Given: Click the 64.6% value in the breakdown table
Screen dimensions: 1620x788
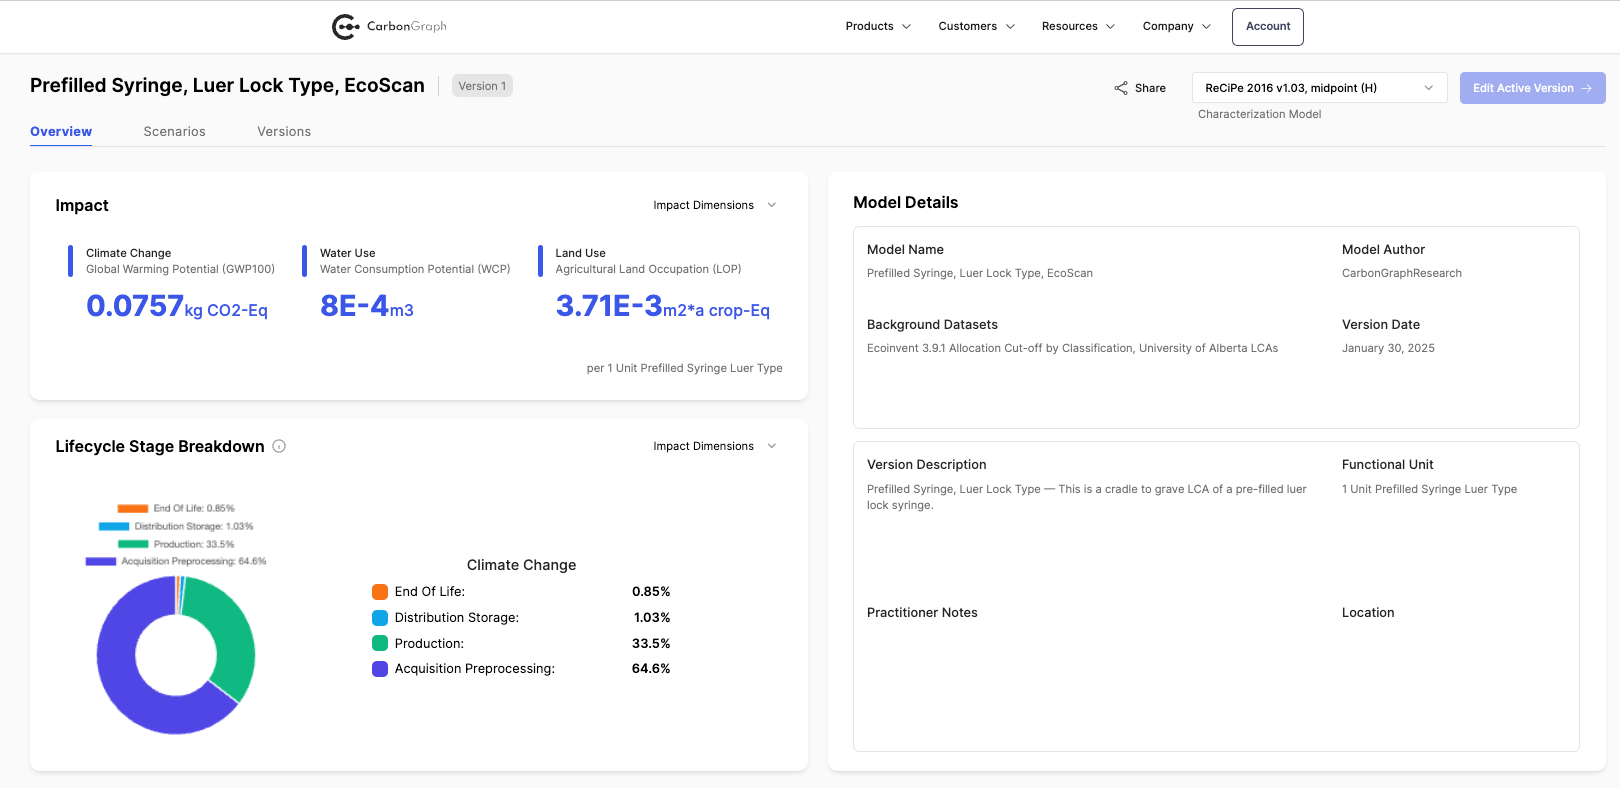Looking at the screenshot, I should (651, 669).
